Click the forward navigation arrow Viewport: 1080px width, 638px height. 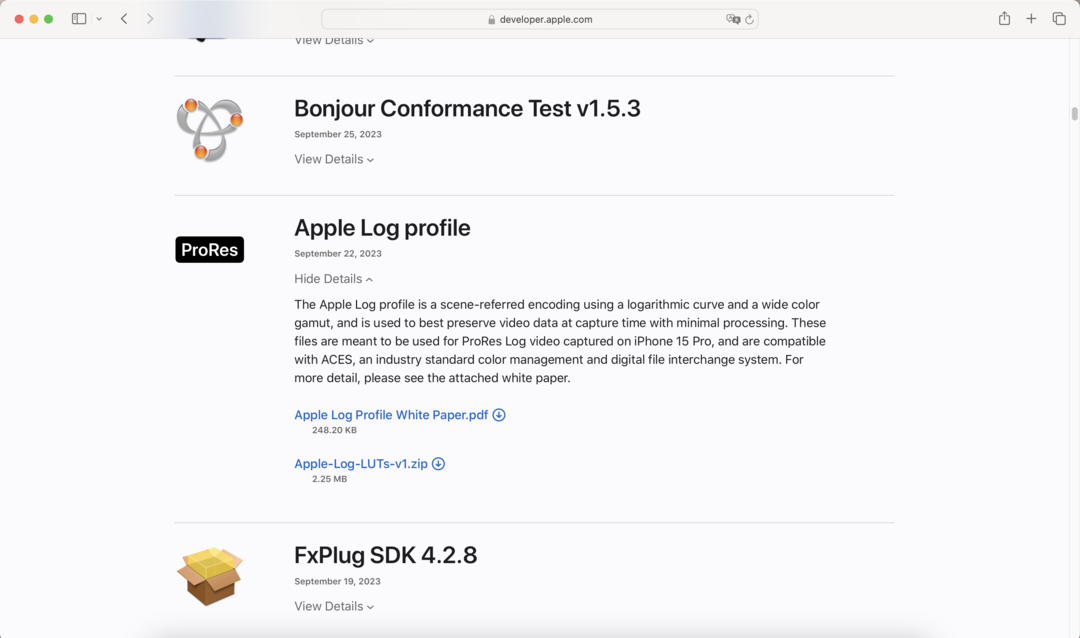coord(150,19)
